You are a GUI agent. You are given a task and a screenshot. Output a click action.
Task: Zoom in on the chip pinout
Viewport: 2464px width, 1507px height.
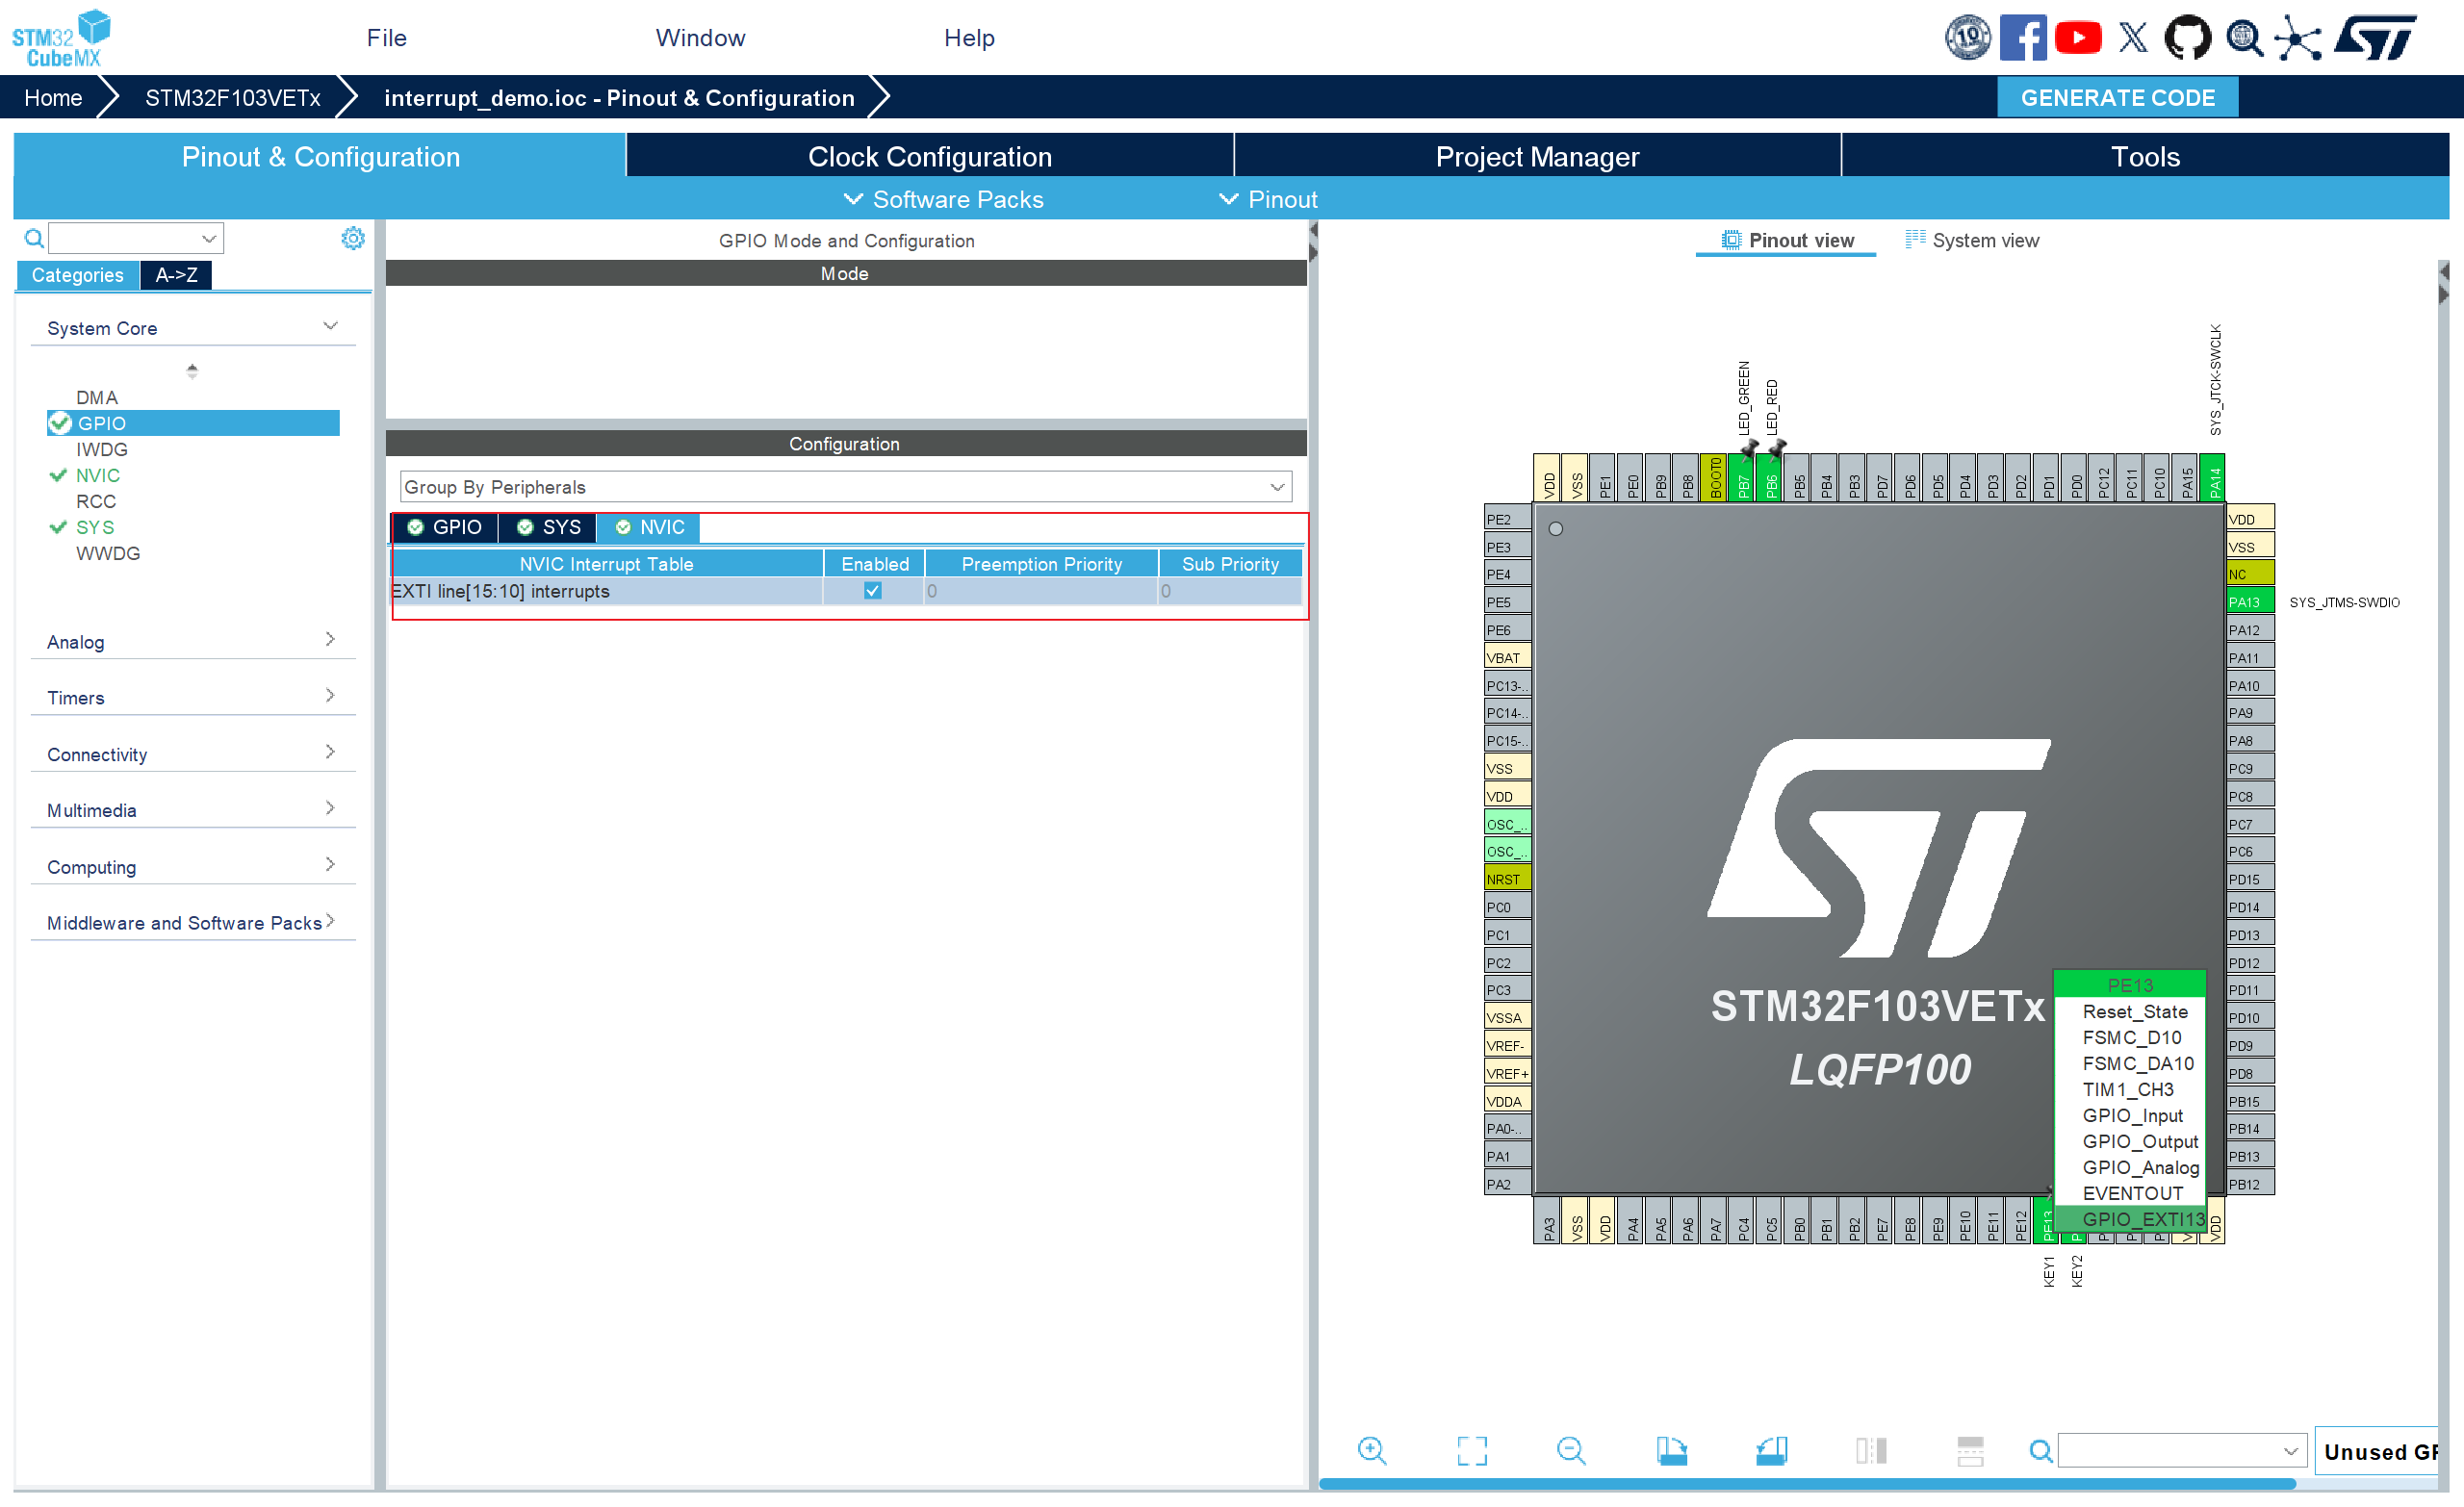pos(1371,1450)
